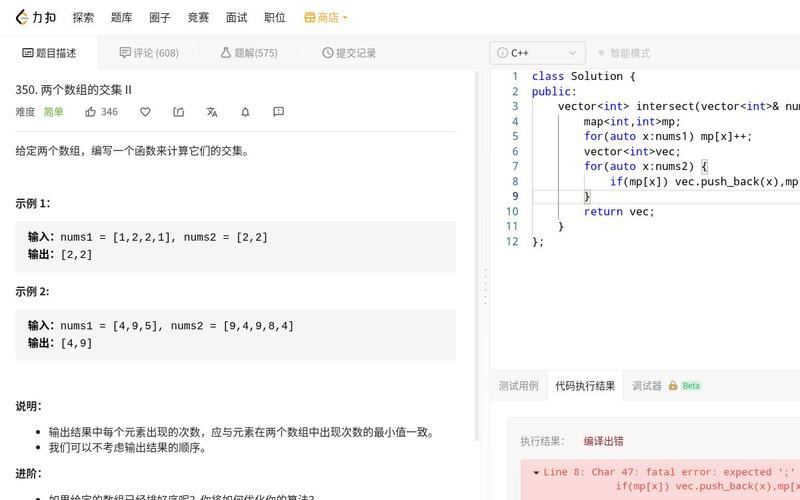Collapse the Line 8 error message triangle

tap(536, 472)
